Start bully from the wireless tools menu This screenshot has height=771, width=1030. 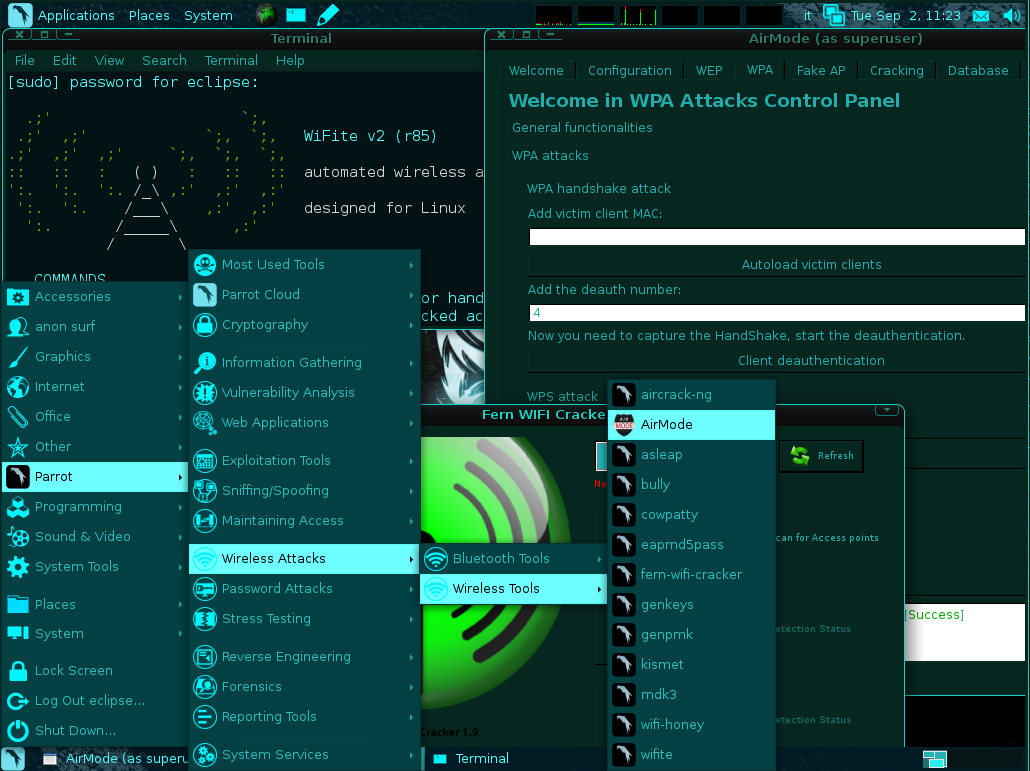click(655, 484)
